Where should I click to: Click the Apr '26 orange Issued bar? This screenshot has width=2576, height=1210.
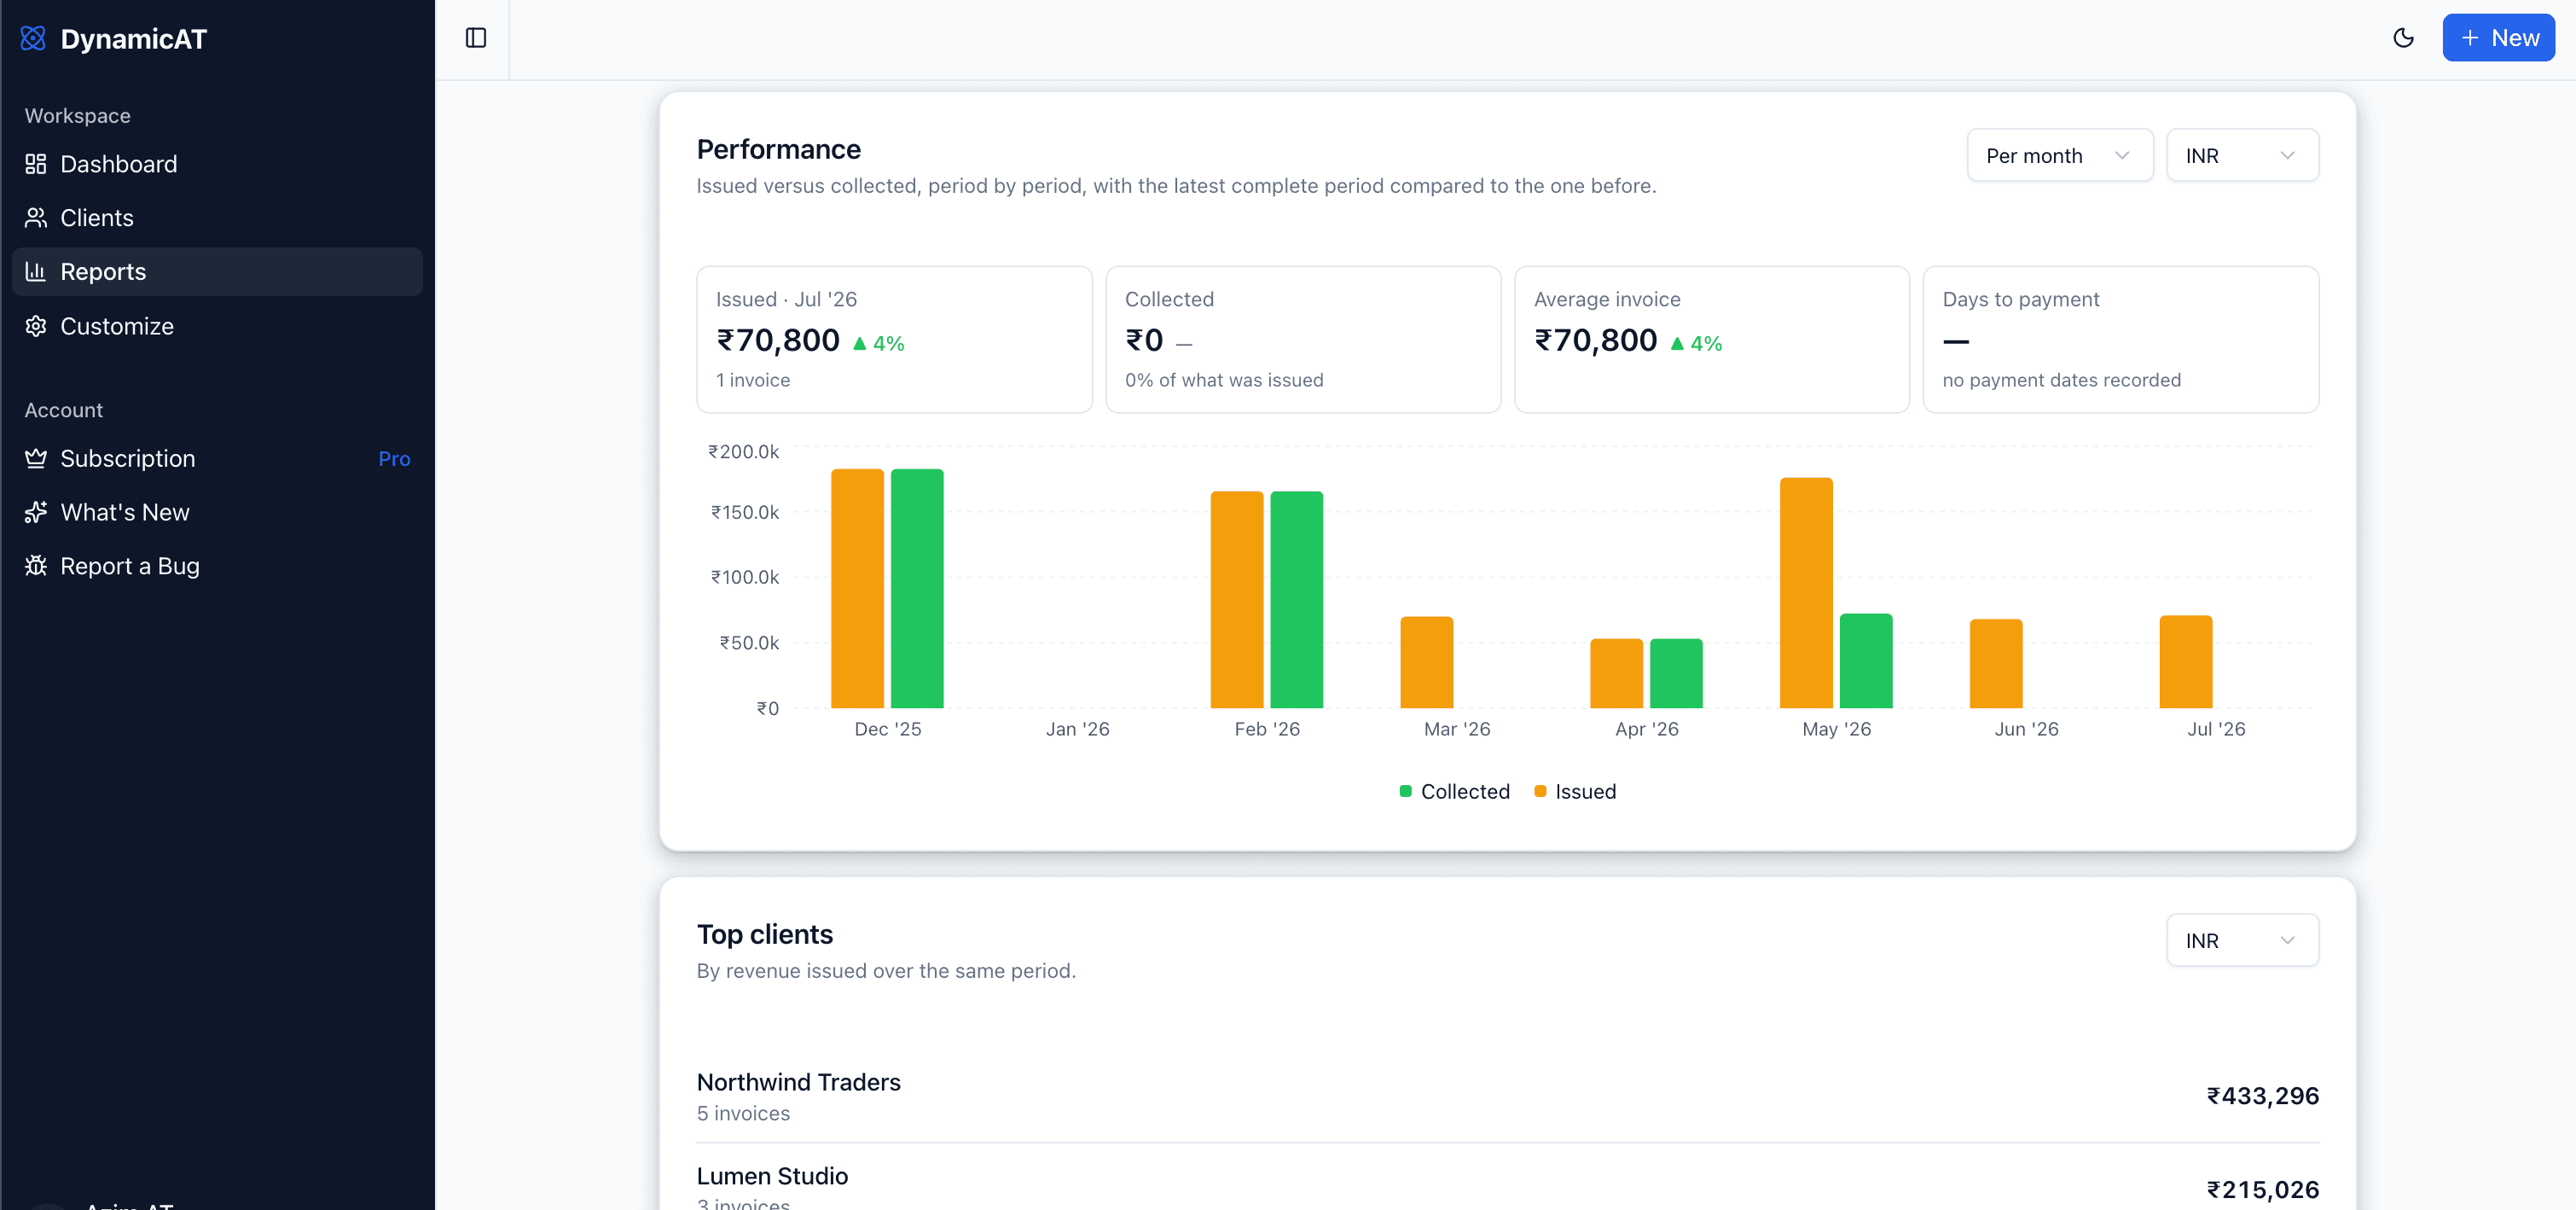[x=1617, y=674]
